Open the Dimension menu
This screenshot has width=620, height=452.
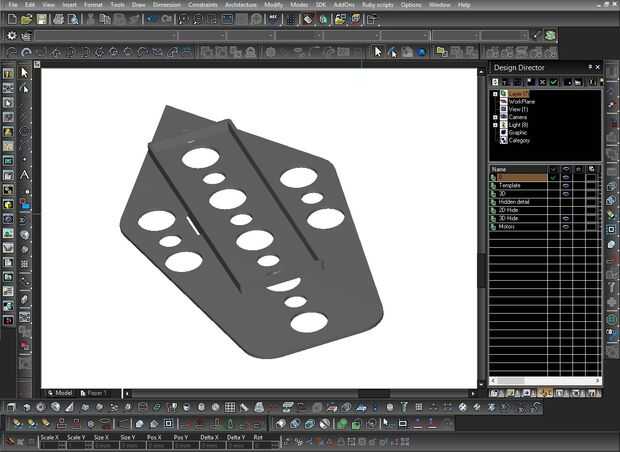(166, 5)
